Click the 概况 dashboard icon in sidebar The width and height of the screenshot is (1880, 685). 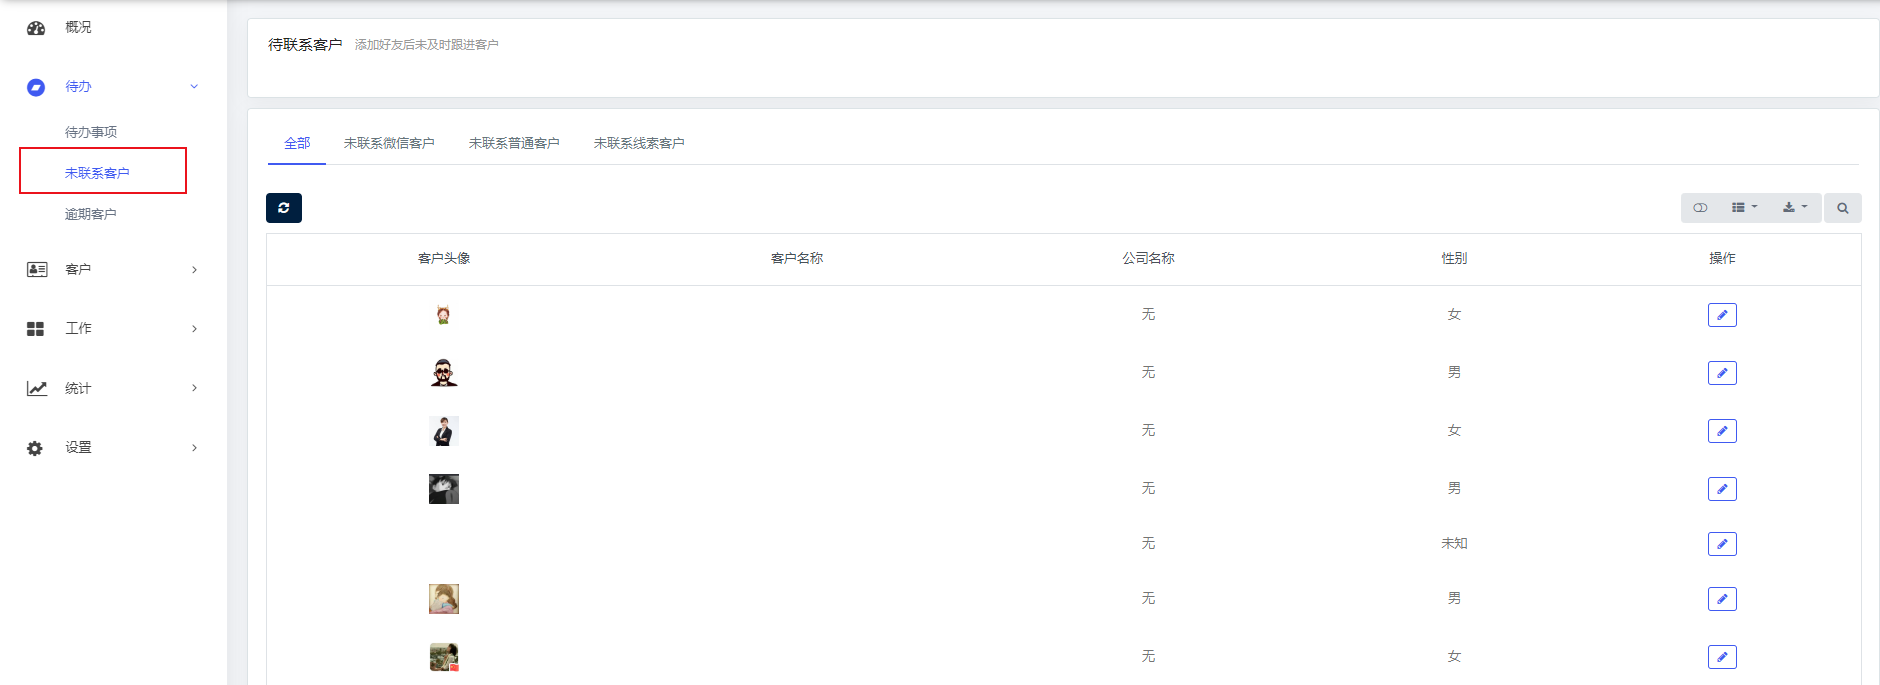click(x=36, y=28)
